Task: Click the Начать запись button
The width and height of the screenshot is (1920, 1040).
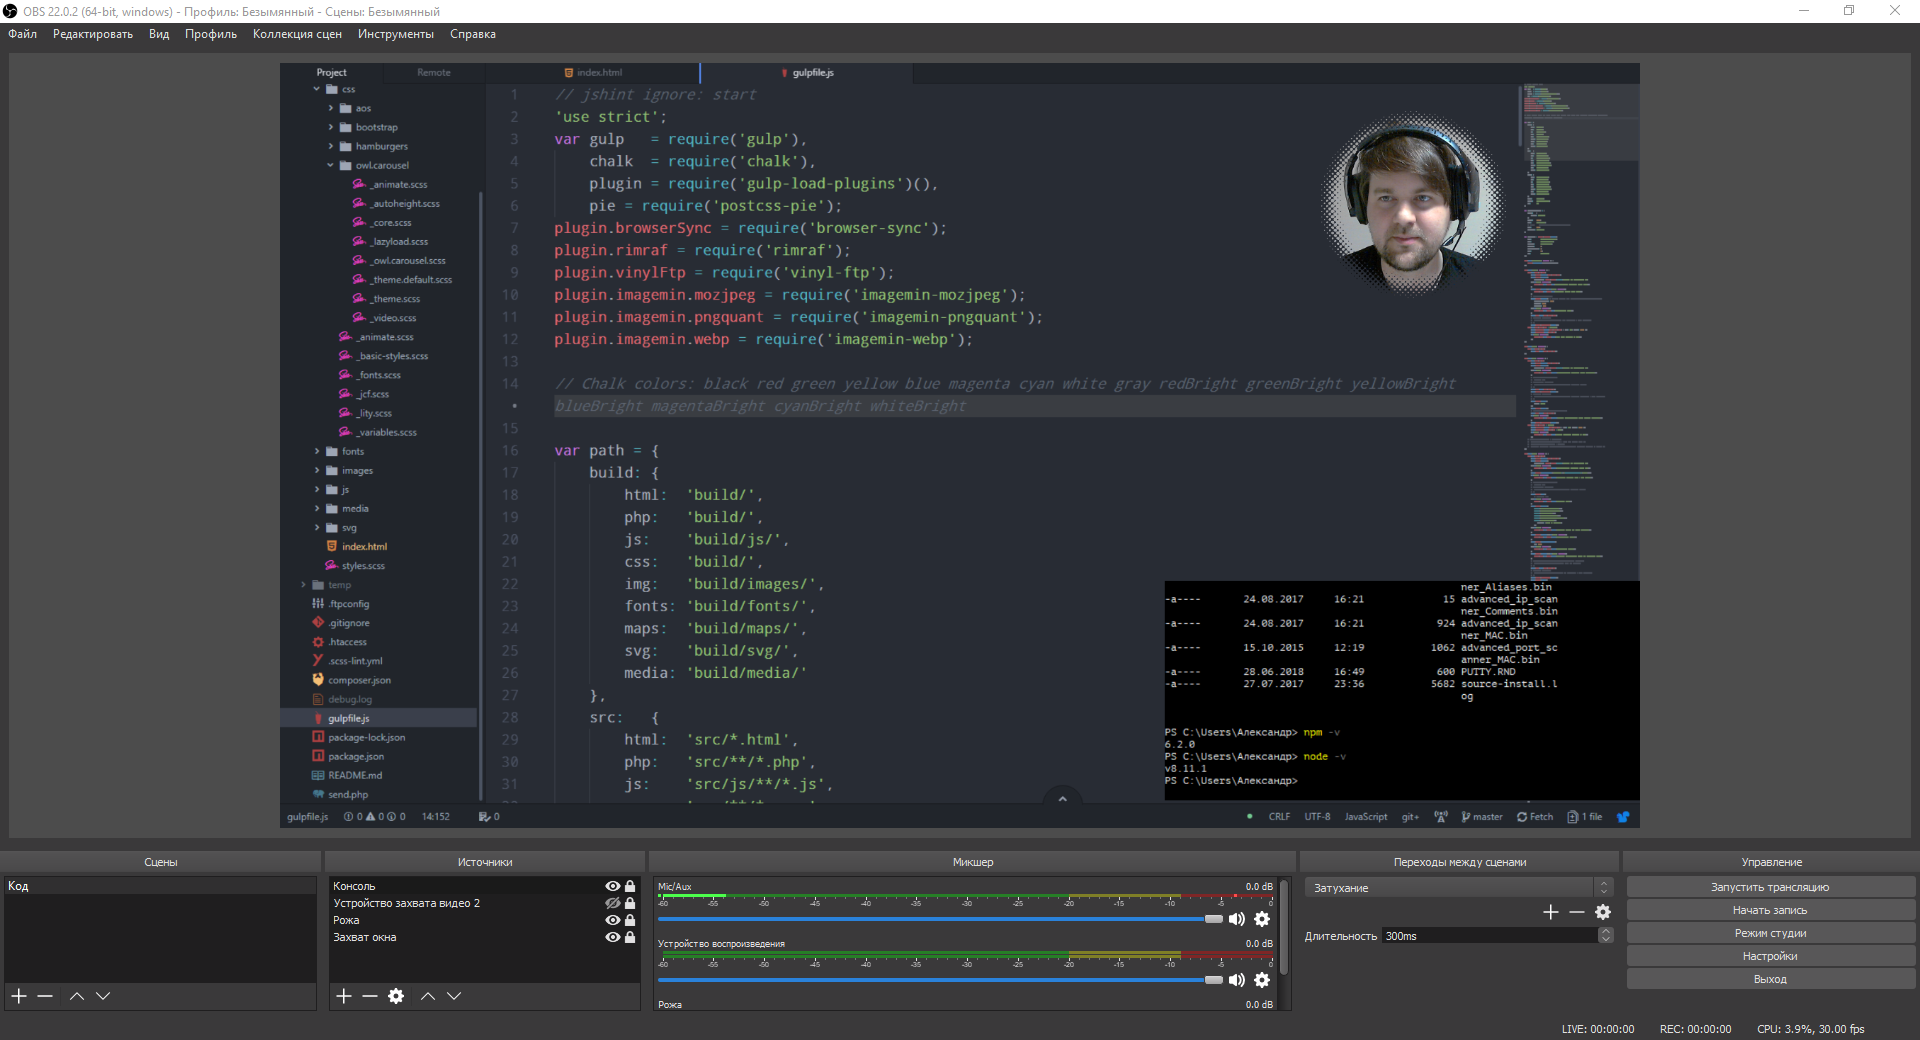Action: (1769, 910)
